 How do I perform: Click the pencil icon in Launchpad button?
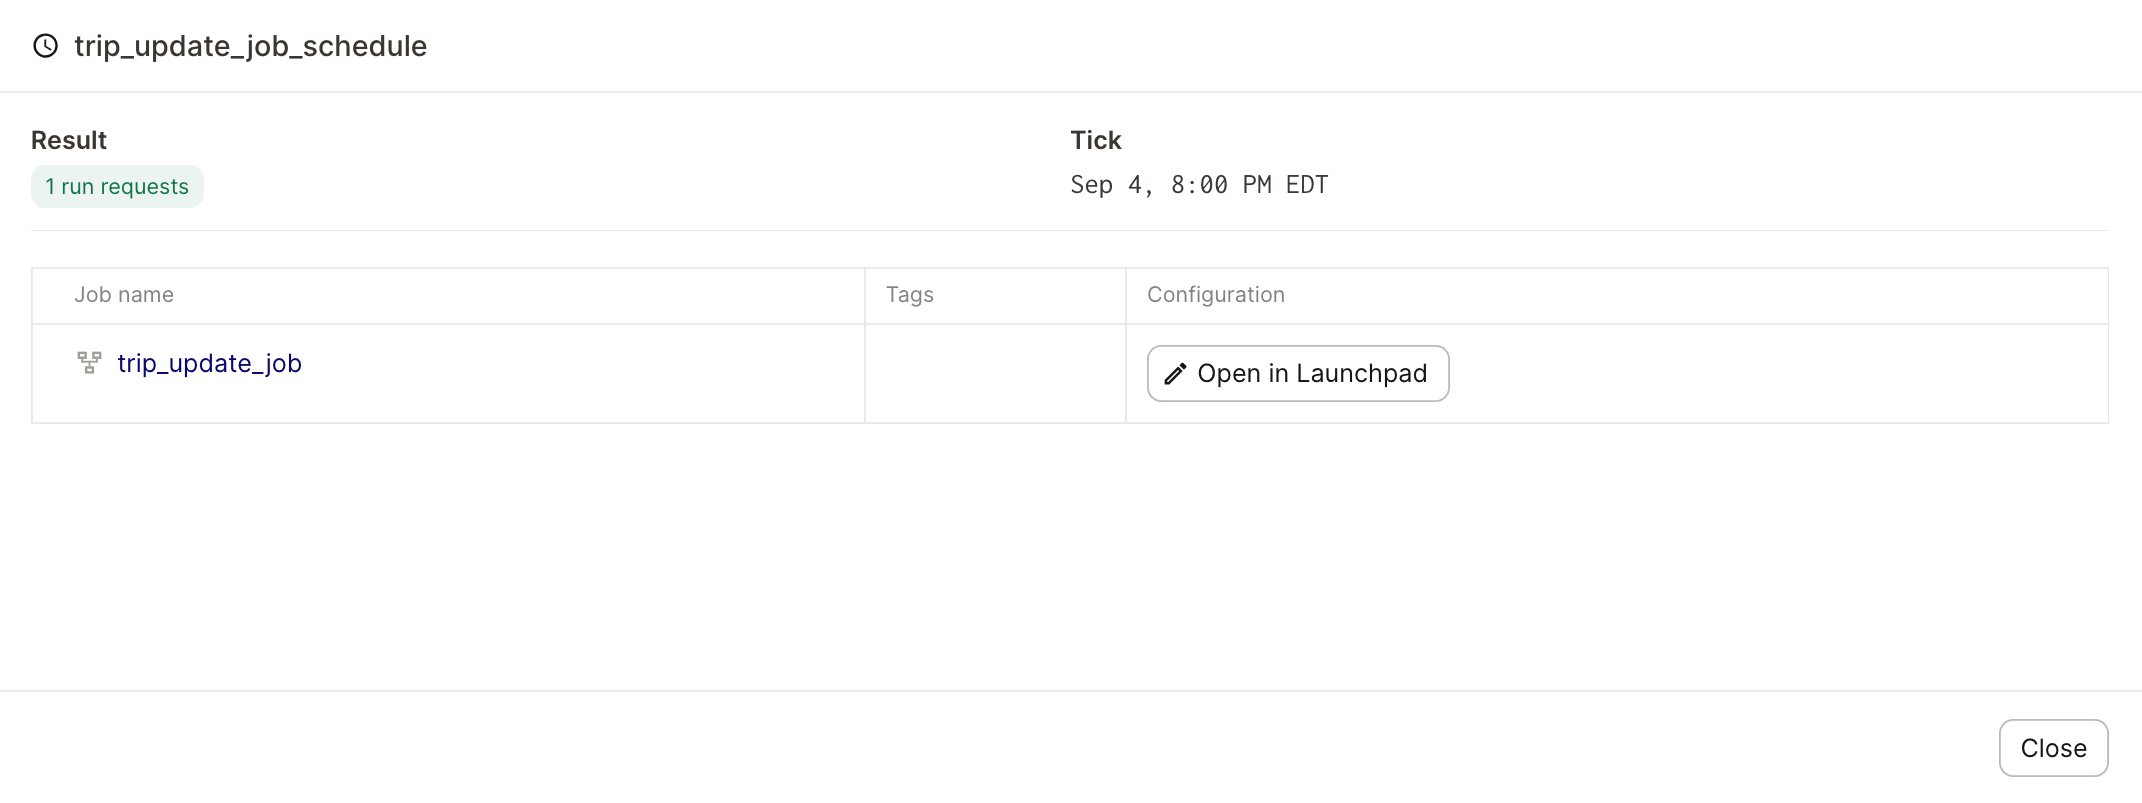pos(1176,374)
